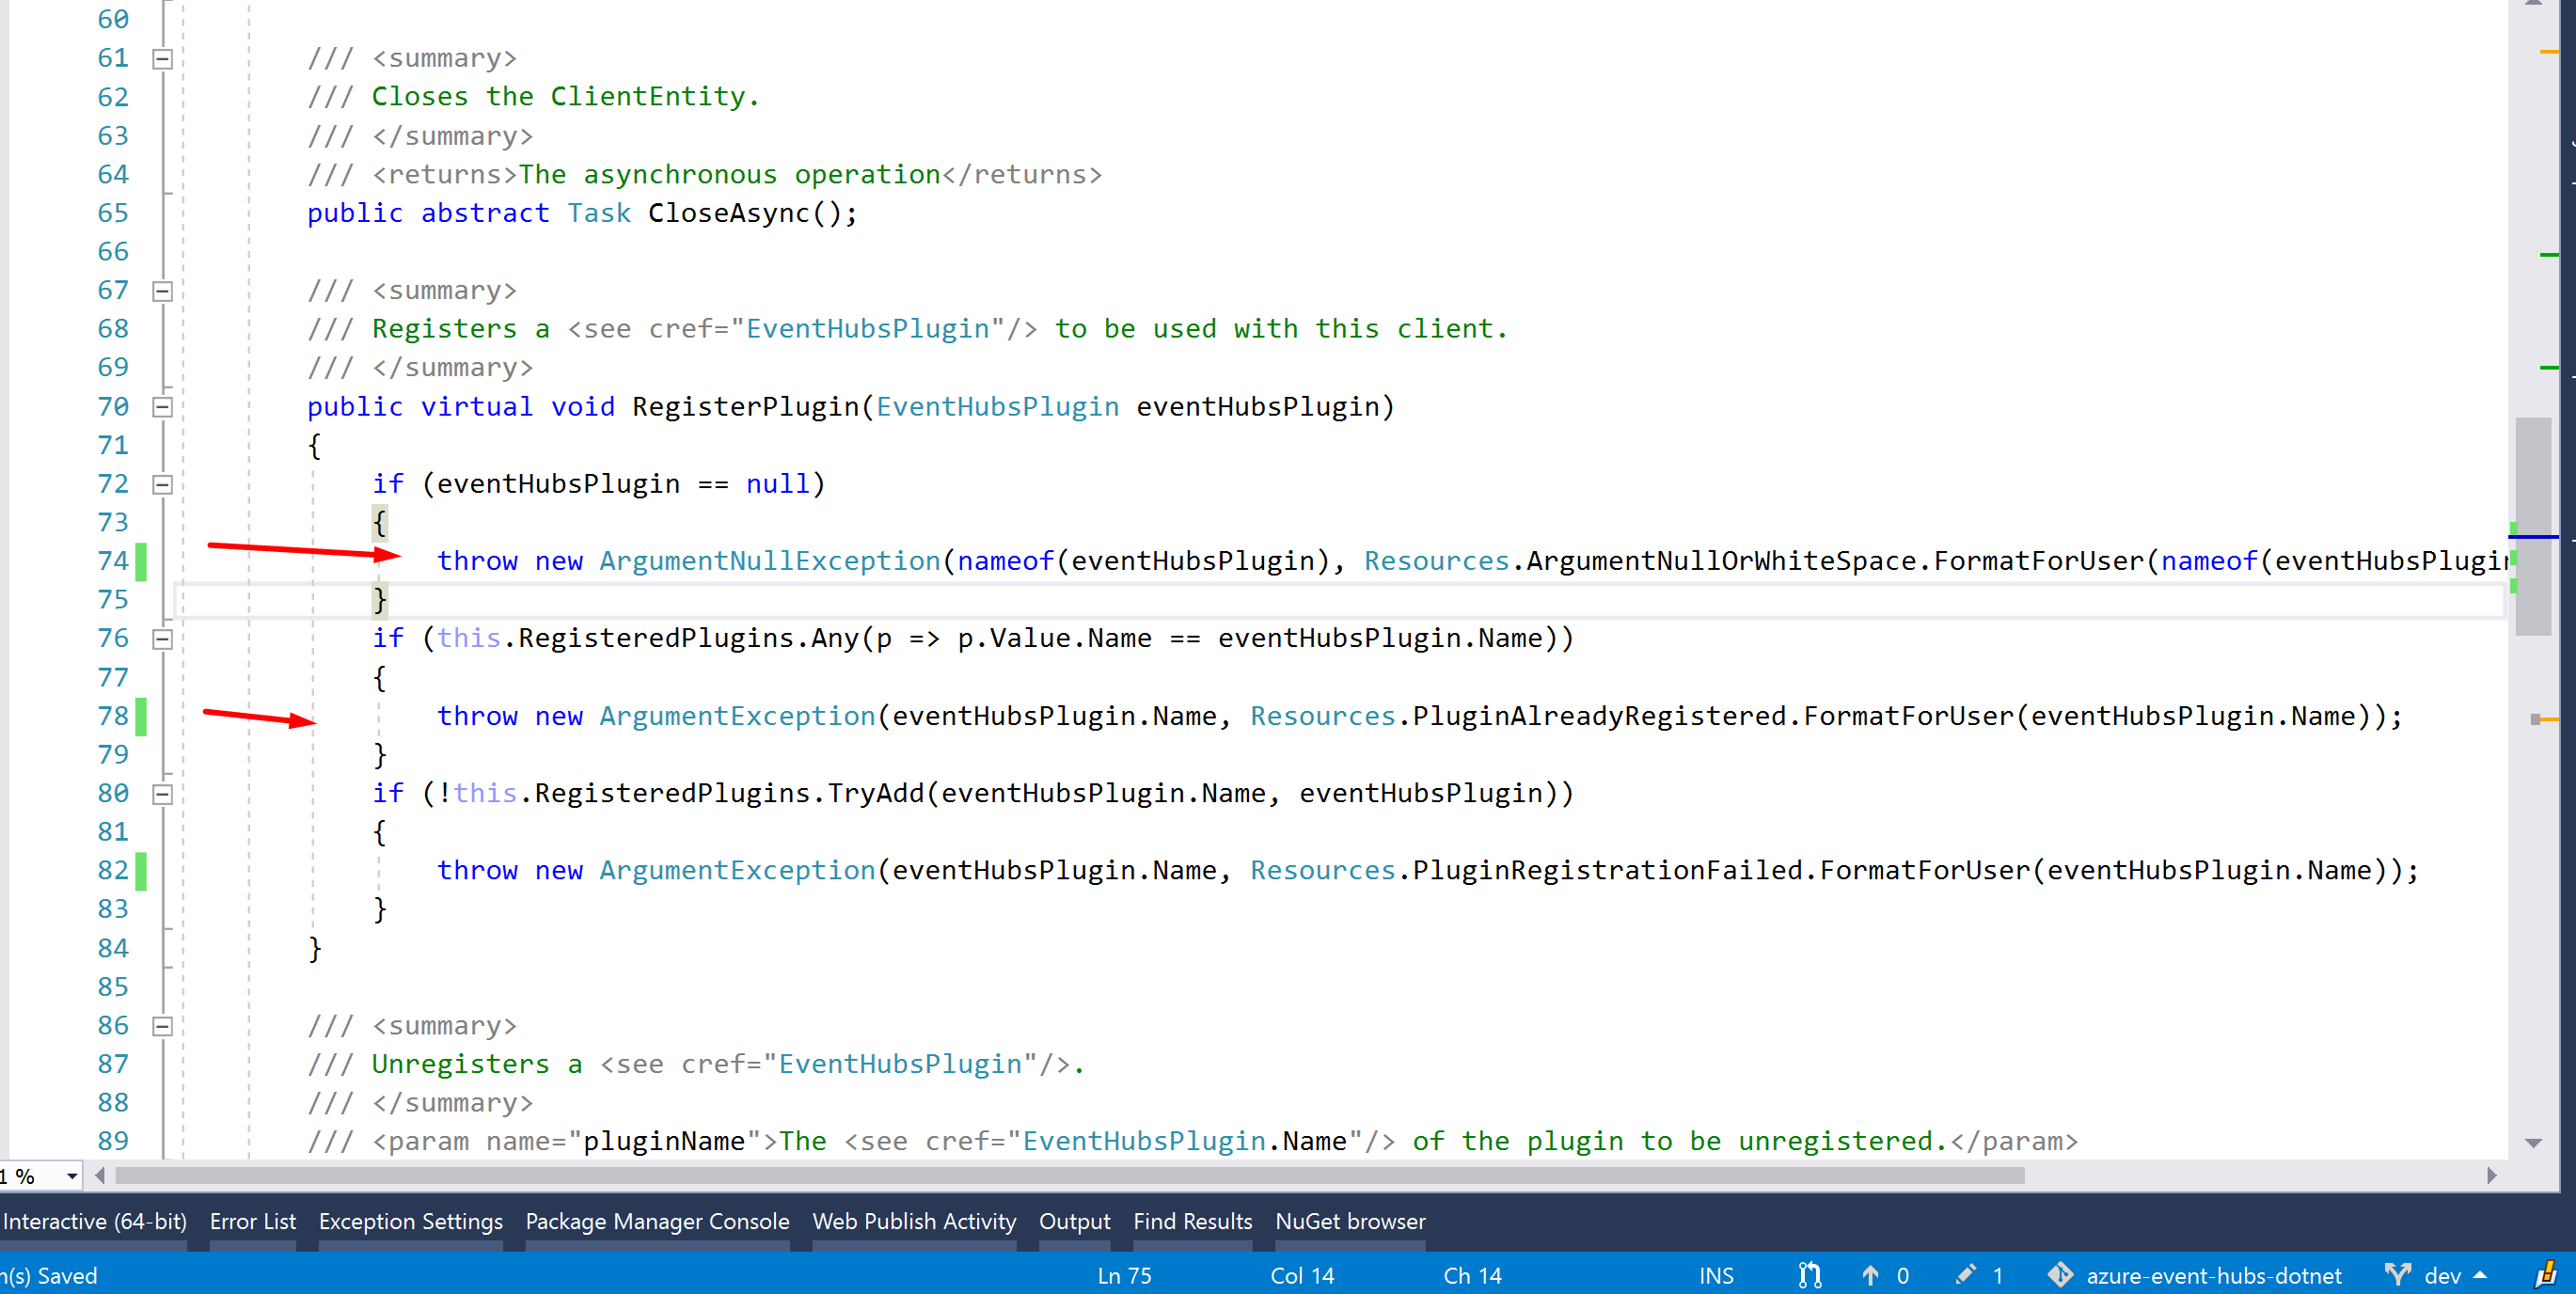The height and width of the screenshot is (1294, 2576).
Task: Click the horizontal scrollbar thumb
Action: point(1070,1176)
